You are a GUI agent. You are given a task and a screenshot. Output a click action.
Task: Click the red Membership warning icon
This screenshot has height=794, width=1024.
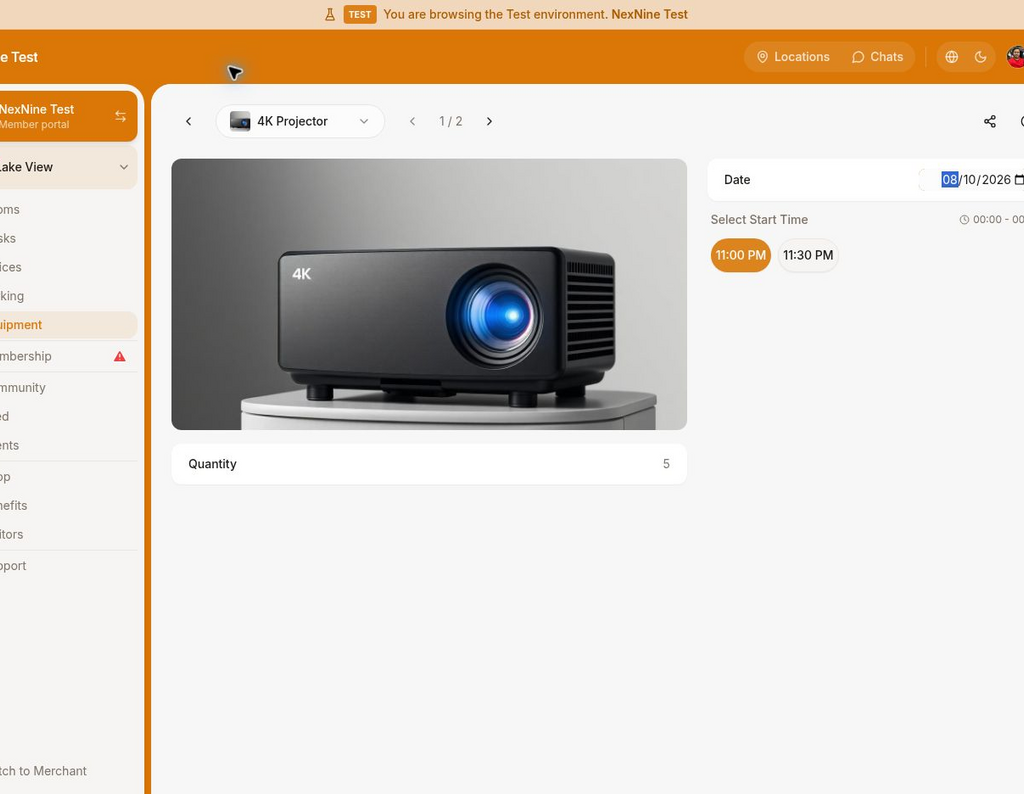point(120,357)
